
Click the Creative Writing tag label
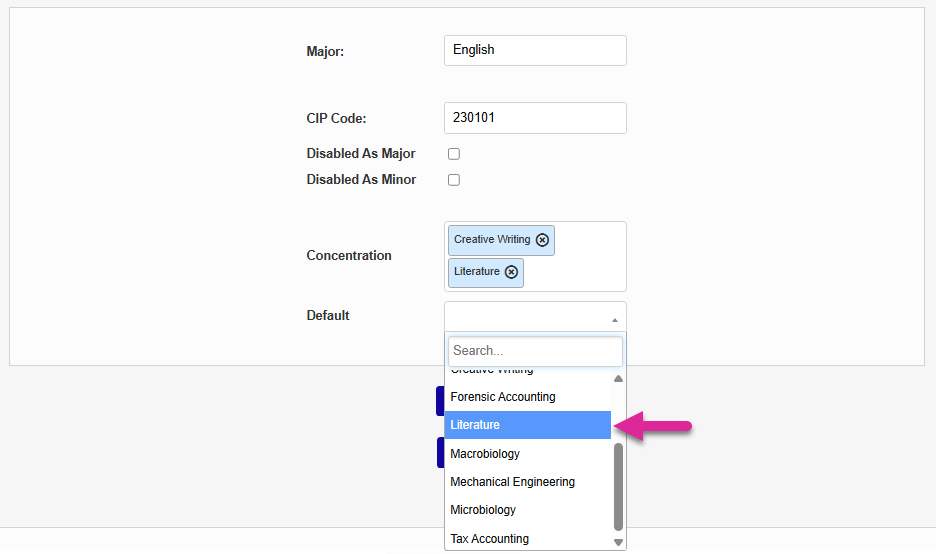[491, 240]
